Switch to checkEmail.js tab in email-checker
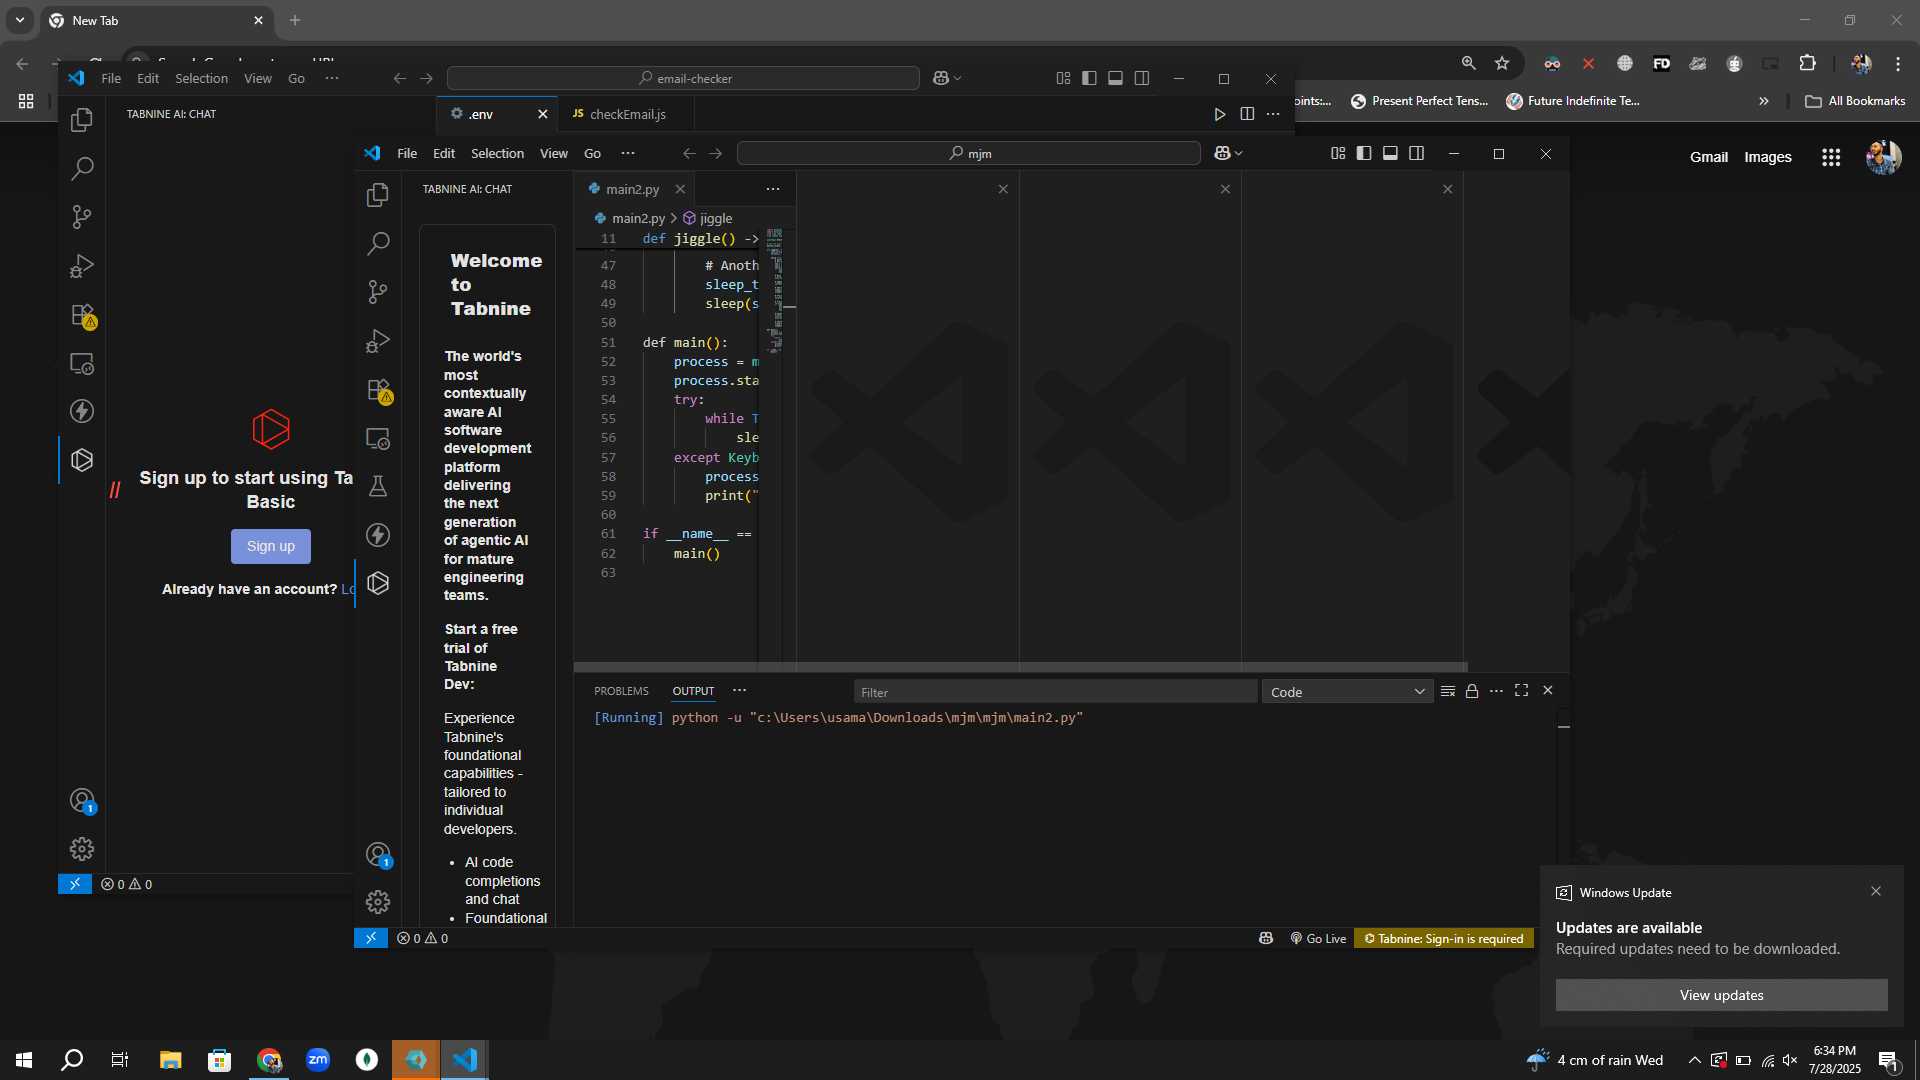This screenshot has height=1080, width=1920. coord(628,114)
